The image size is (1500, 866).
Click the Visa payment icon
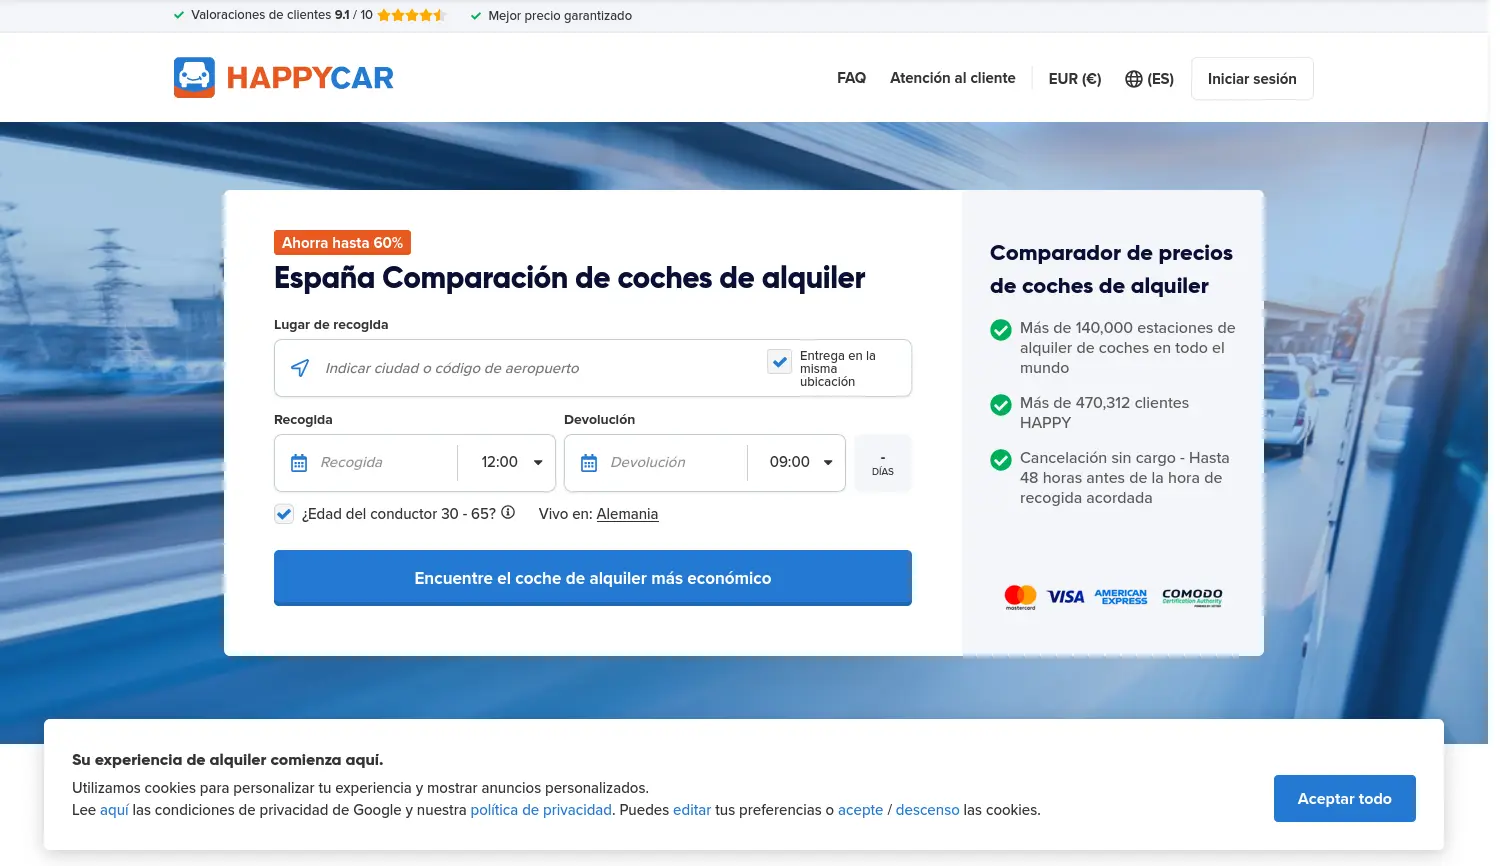coord(1065,596)
